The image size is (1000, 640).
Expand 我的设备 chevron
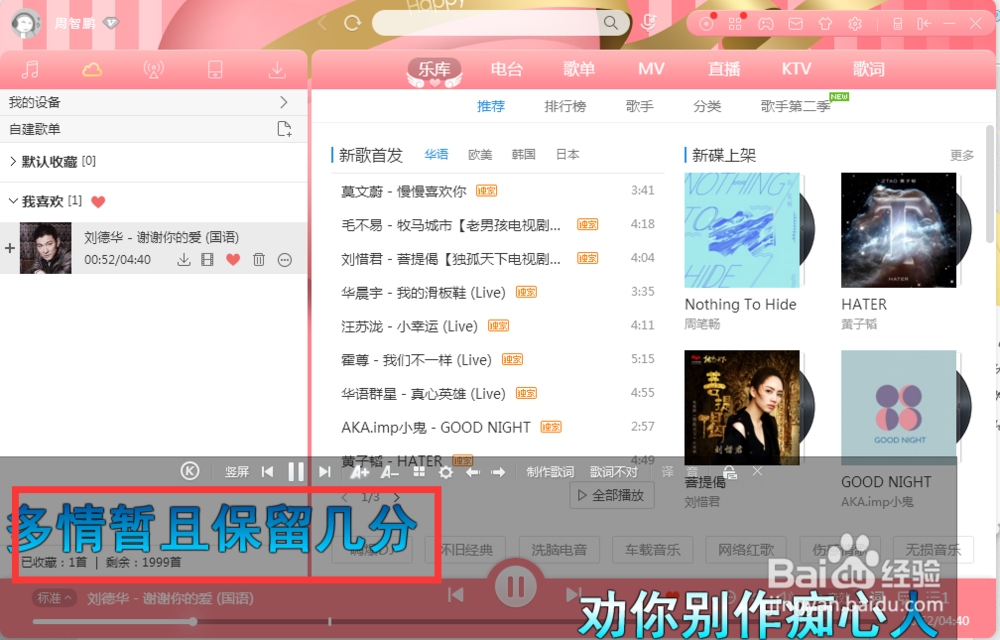284,102
